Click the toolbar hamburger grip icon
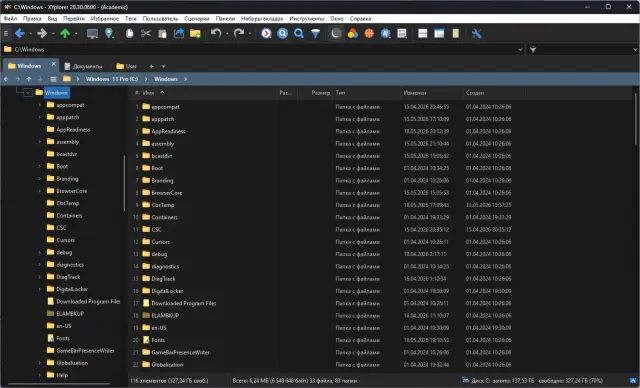 [x=6, y=33]
